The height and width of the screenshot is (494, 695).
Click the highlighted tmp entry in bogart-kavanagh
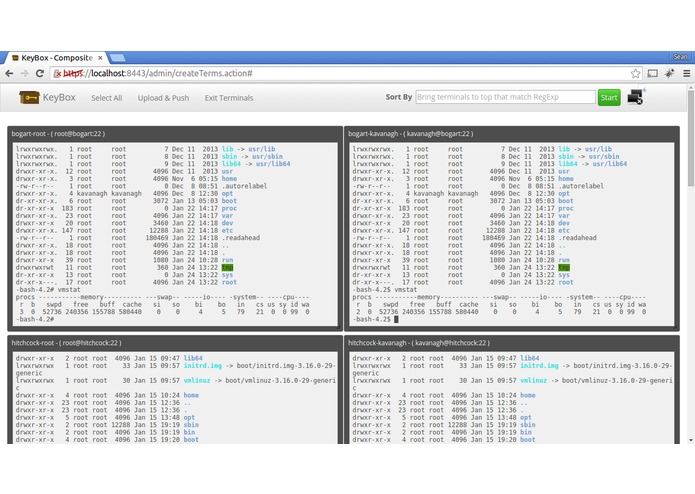click(564, 268)
